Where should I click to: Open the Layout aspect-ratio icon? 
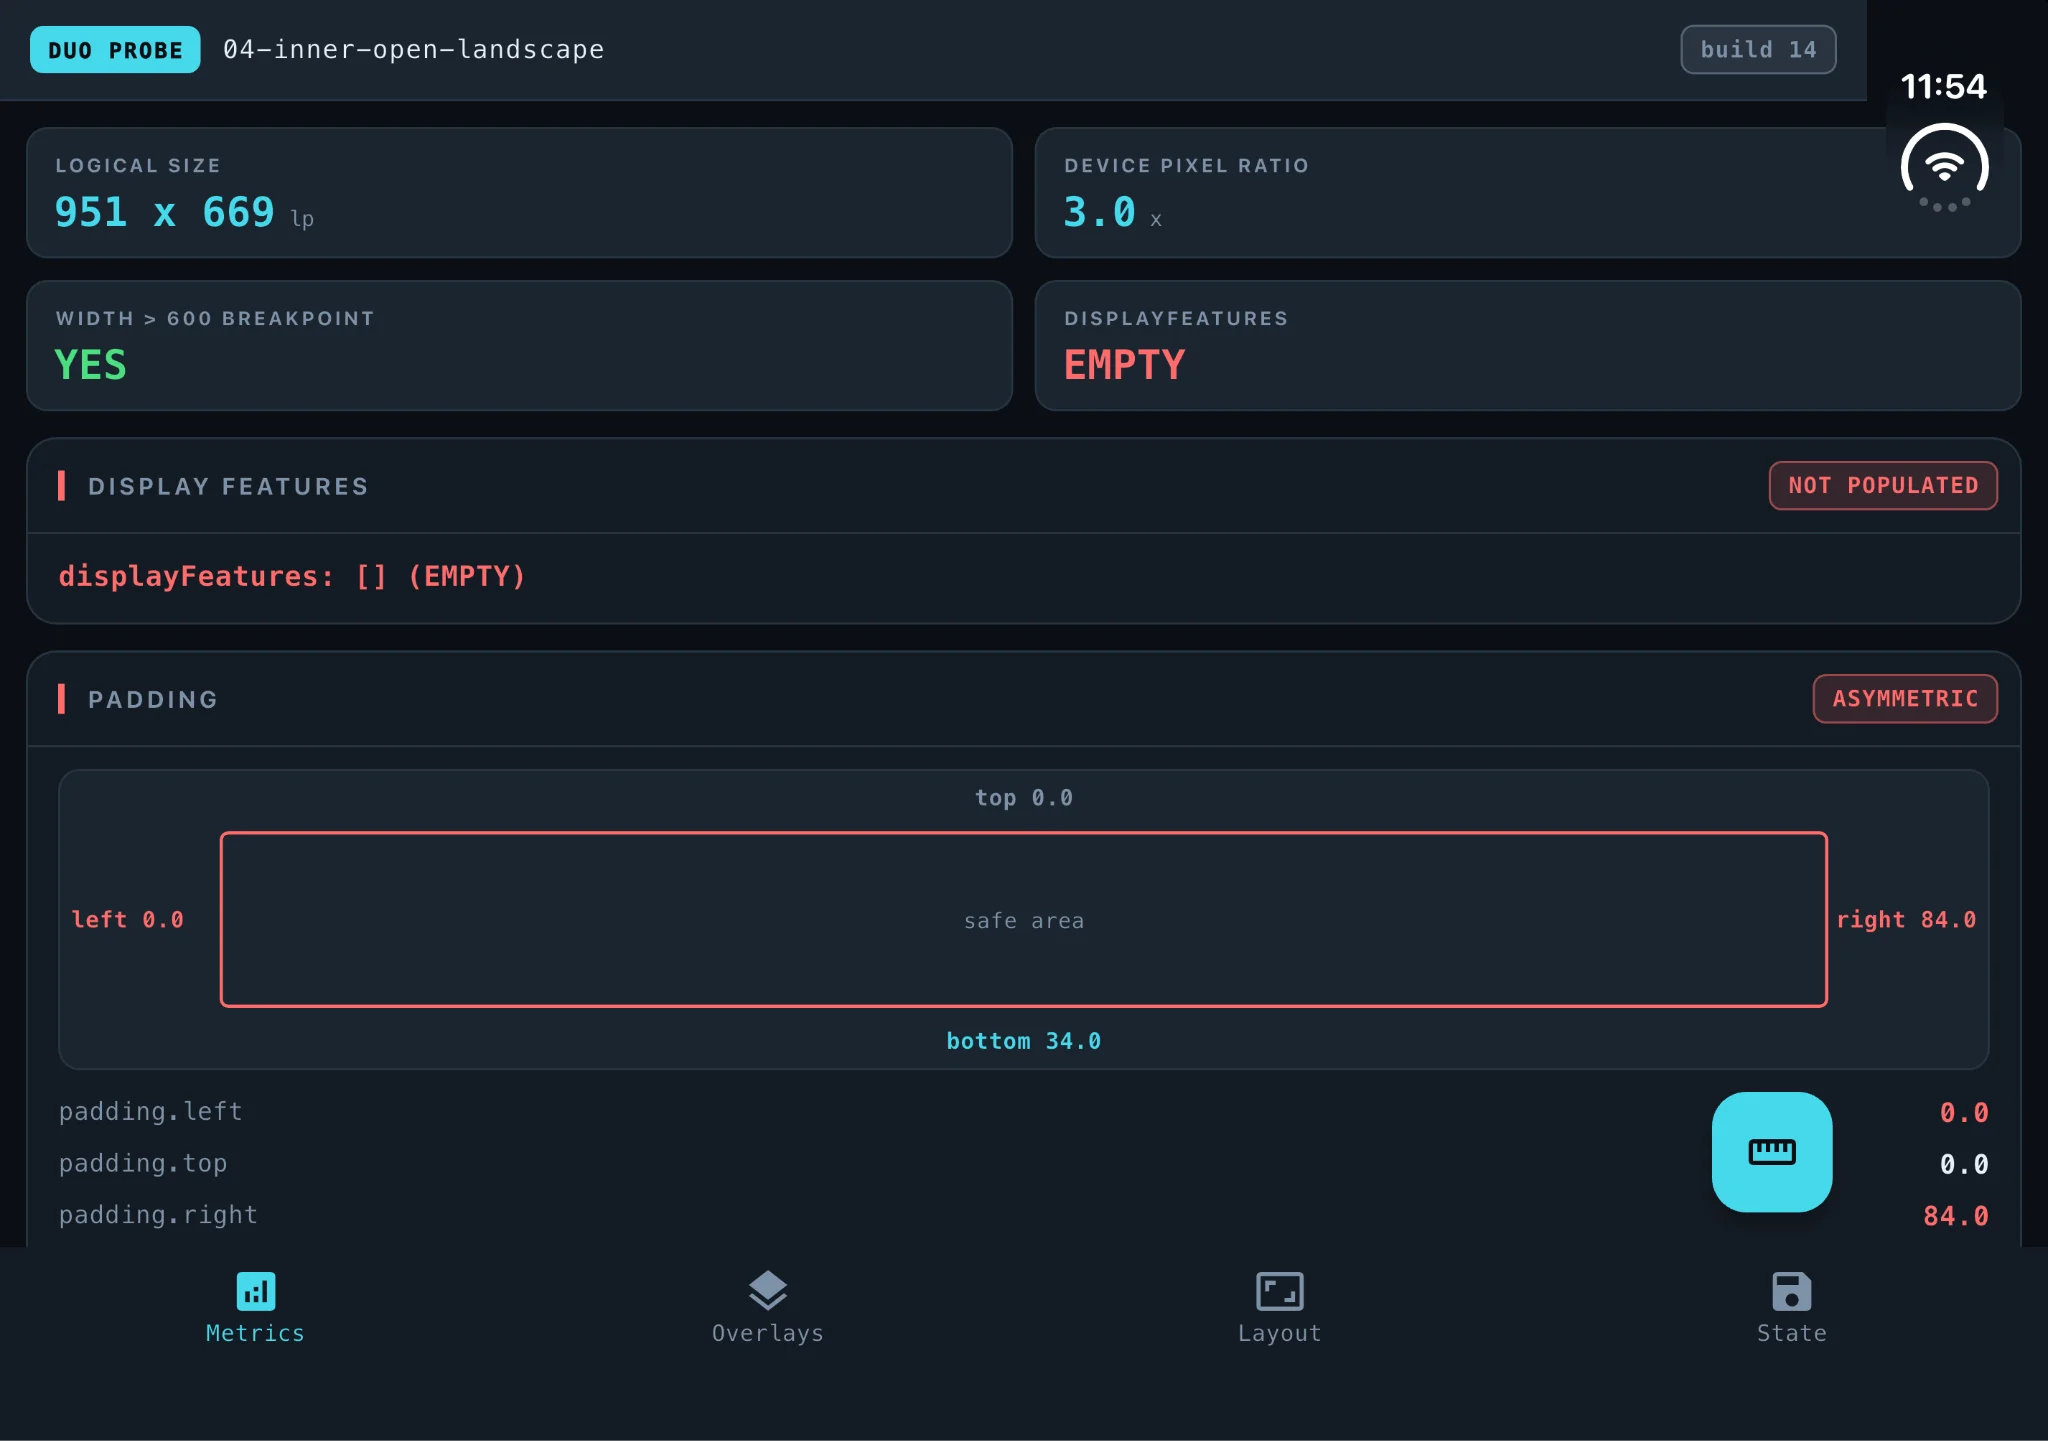pyautogui.click(x=1280, y=1291)
